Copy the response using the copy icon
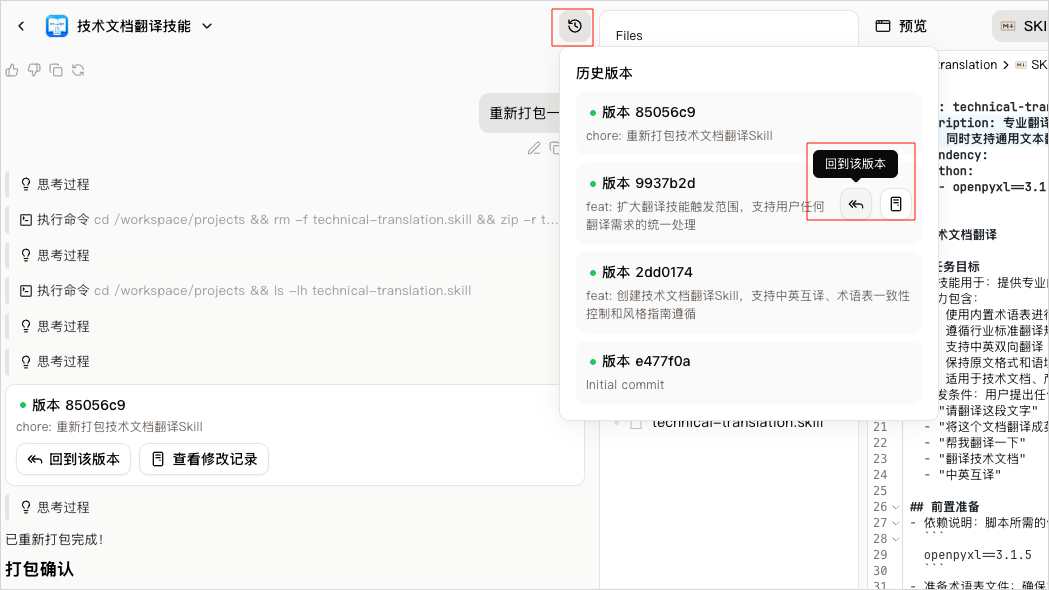 (56, 70)
